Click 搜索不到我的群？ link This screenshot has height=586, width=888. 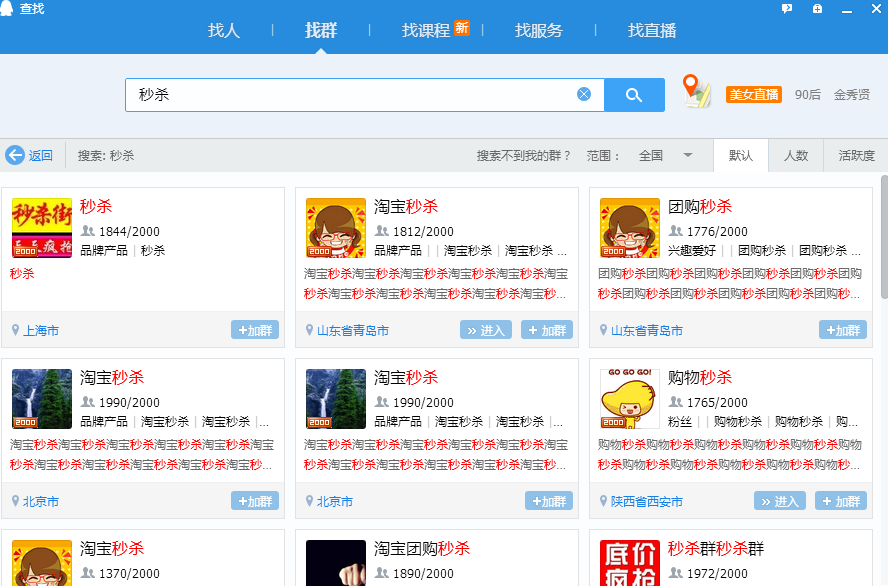523,156
